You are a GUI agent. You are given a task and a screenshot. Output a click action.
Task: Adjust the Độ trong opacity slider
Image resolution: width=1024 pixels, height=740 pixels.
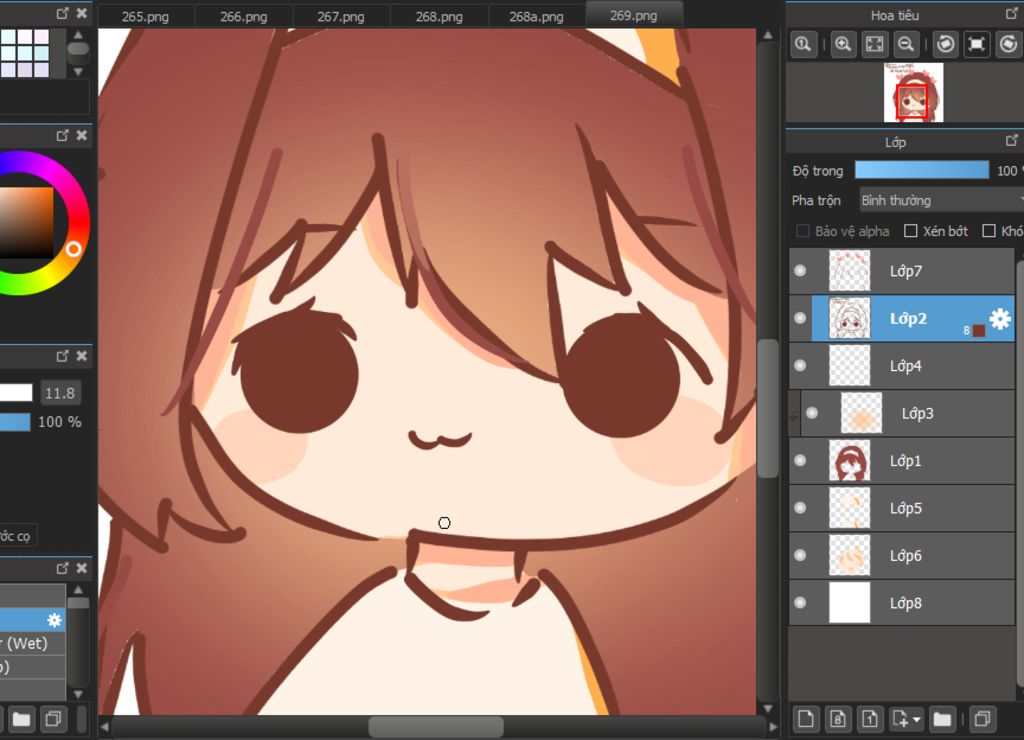921,170
